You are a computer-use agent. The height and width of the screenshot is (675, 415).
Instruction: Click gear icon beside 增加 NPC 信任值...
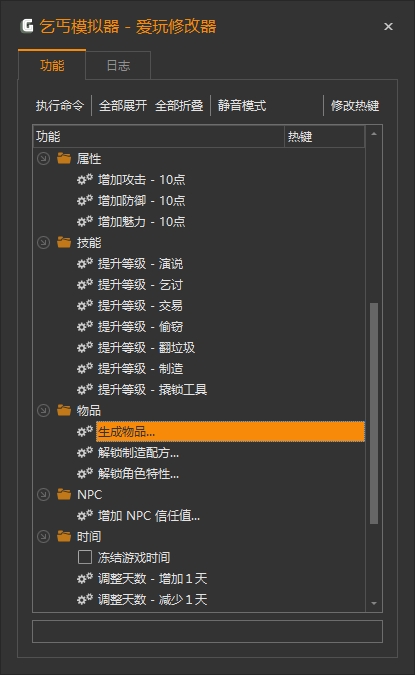pyautogui.click(x=85, y=515)
